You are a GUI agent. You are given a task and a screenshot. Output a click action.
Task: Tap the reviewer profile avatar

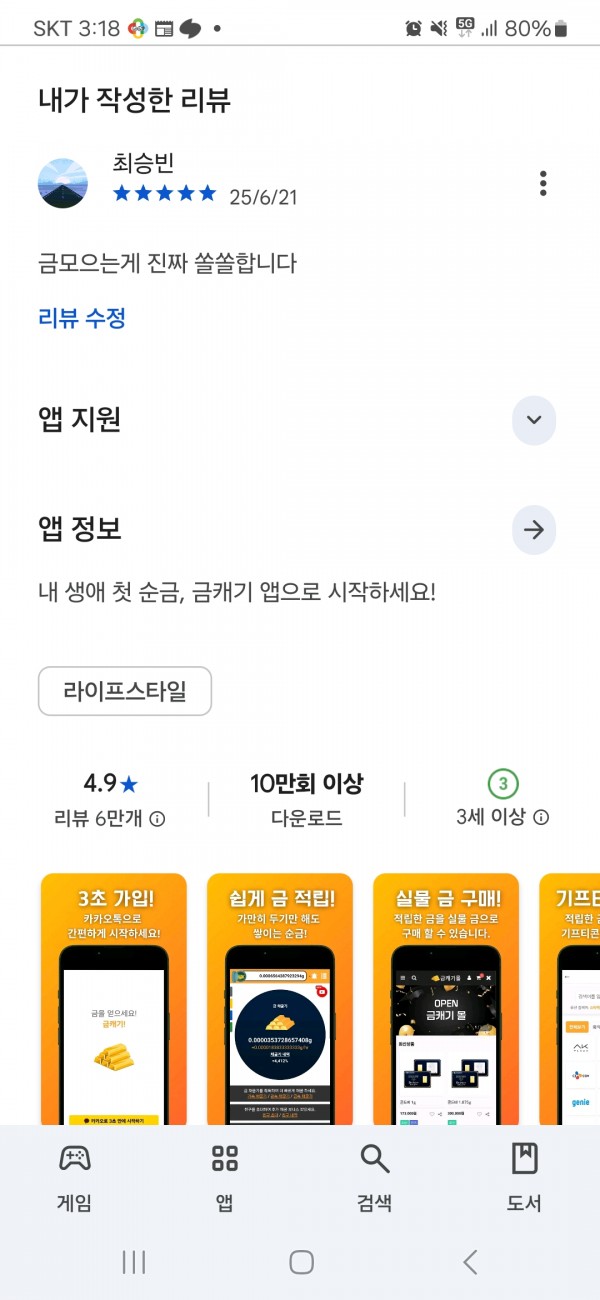click(62, 183)
